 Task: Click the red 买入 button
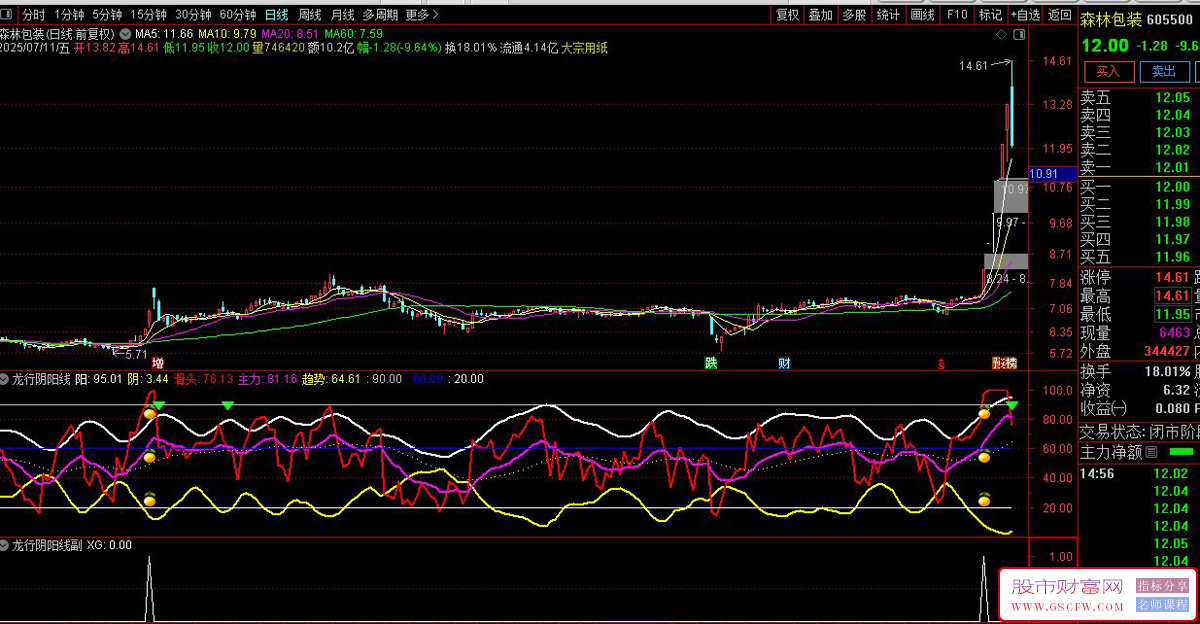coord(1108,72)
